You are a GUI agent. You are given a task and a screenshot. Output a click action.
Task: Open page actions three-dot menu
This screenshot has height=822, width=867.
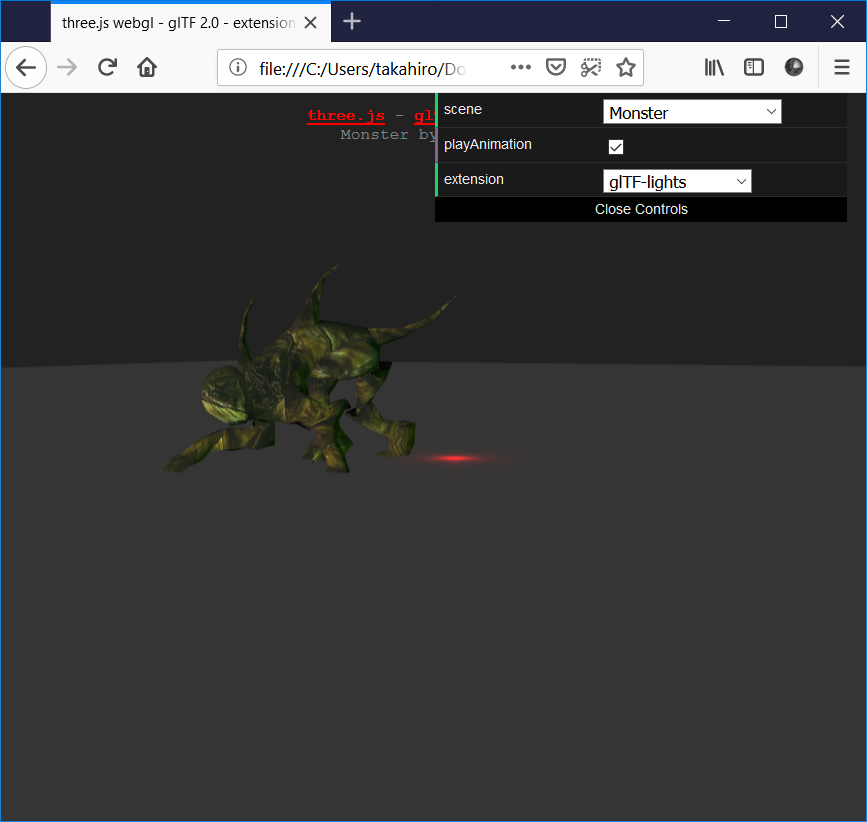(521, 67)
